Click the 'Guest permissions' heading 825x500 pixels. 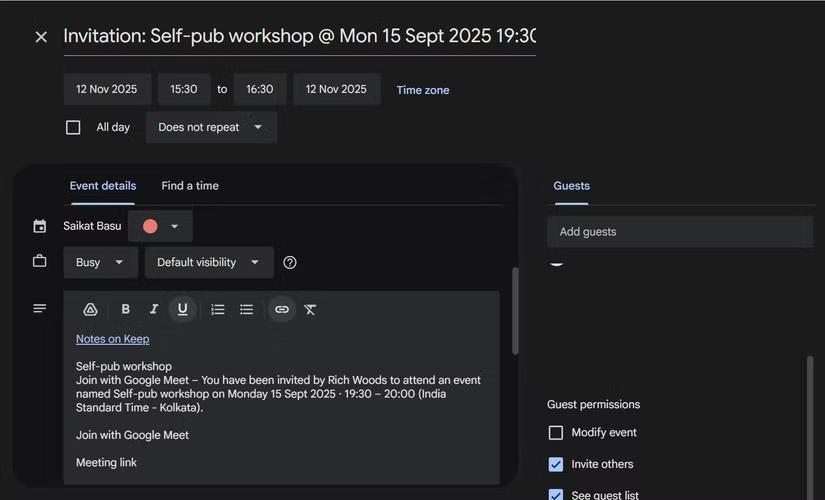coord(593,405)
